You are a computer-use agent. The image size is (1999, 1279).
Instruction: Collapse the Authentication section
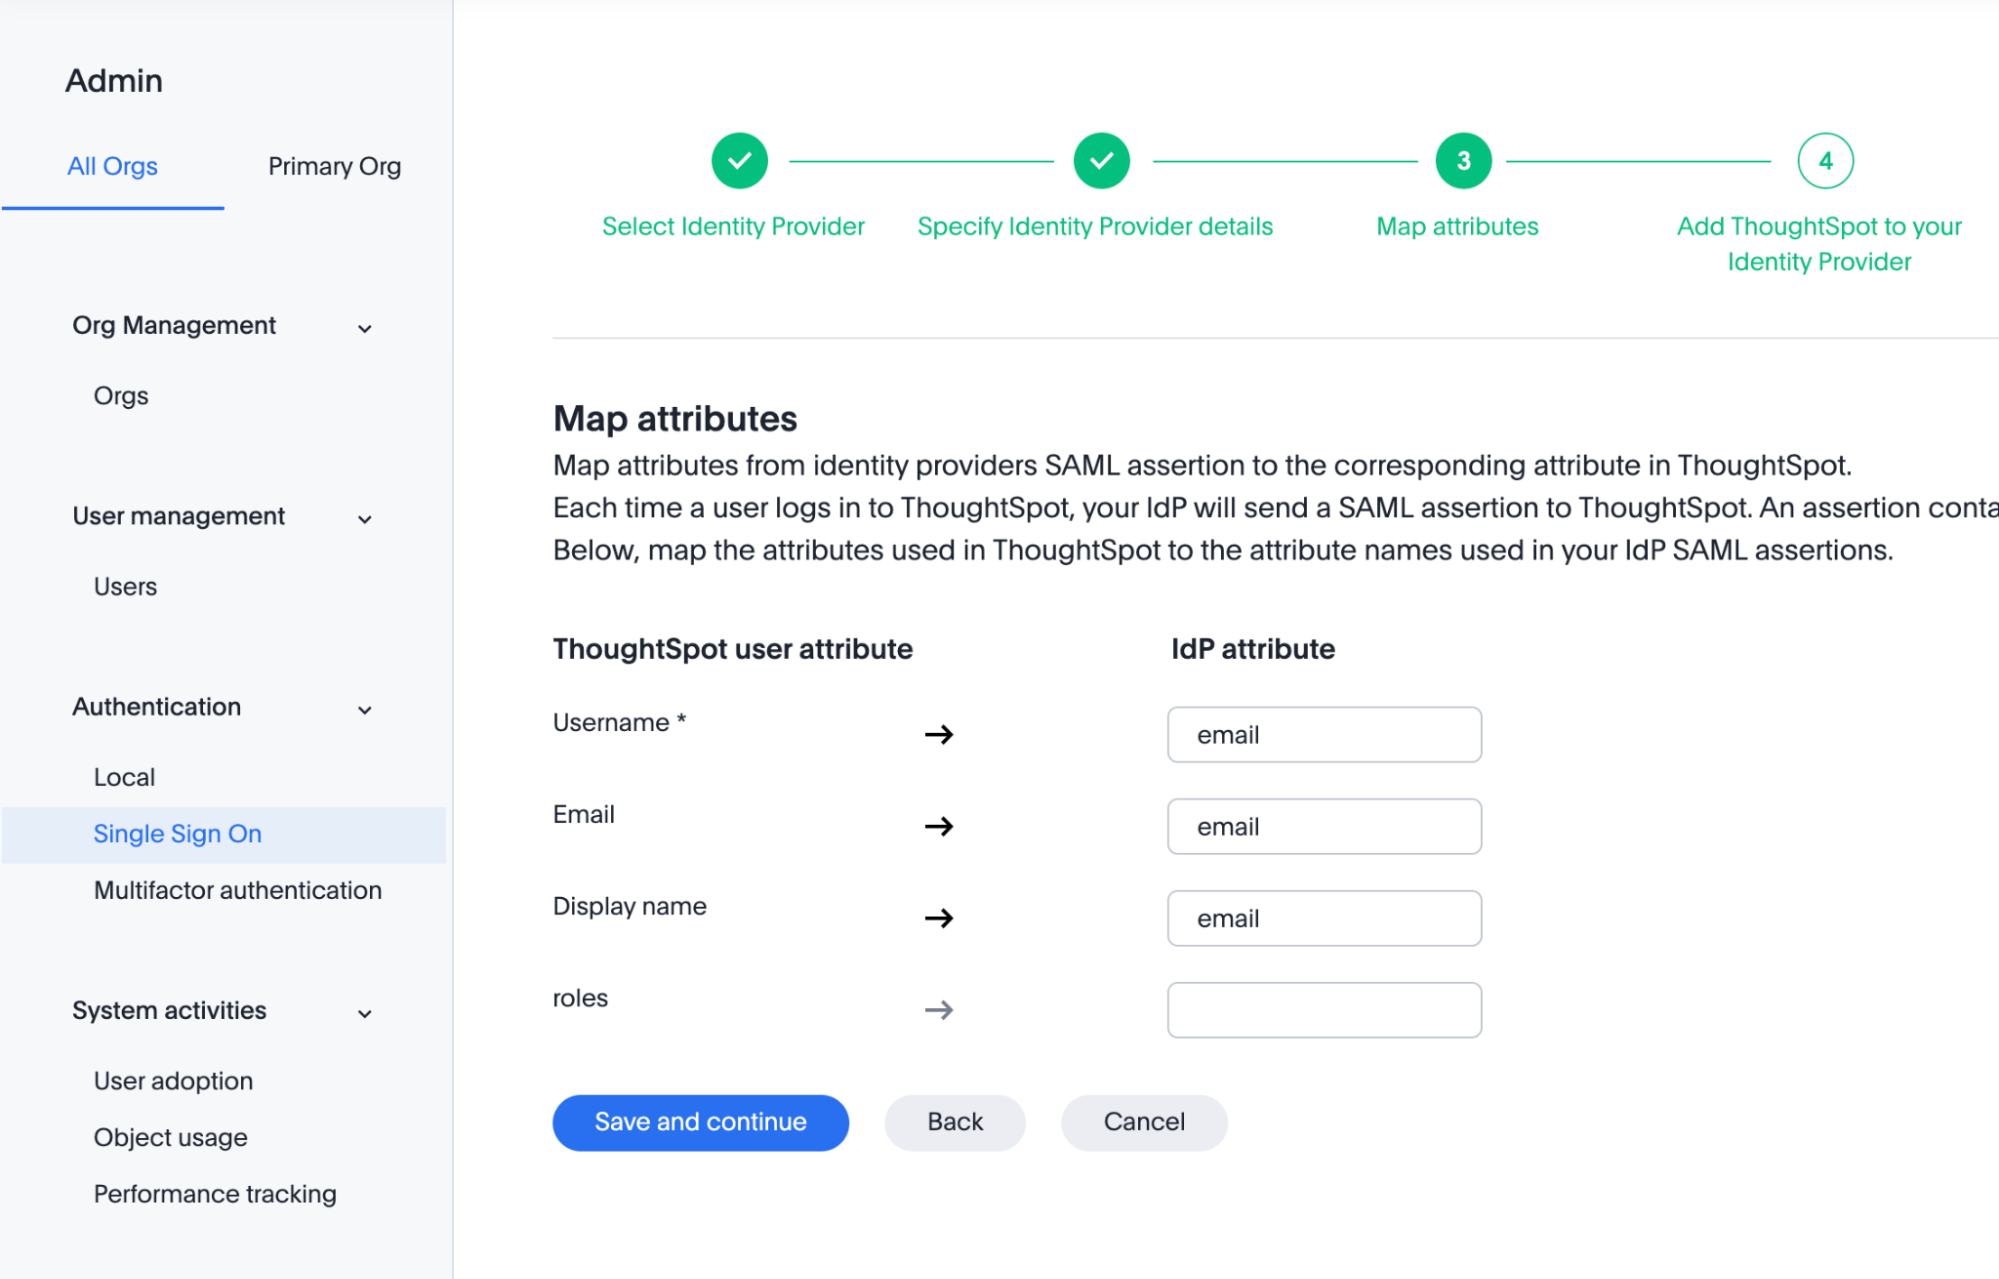pos(364,710)
